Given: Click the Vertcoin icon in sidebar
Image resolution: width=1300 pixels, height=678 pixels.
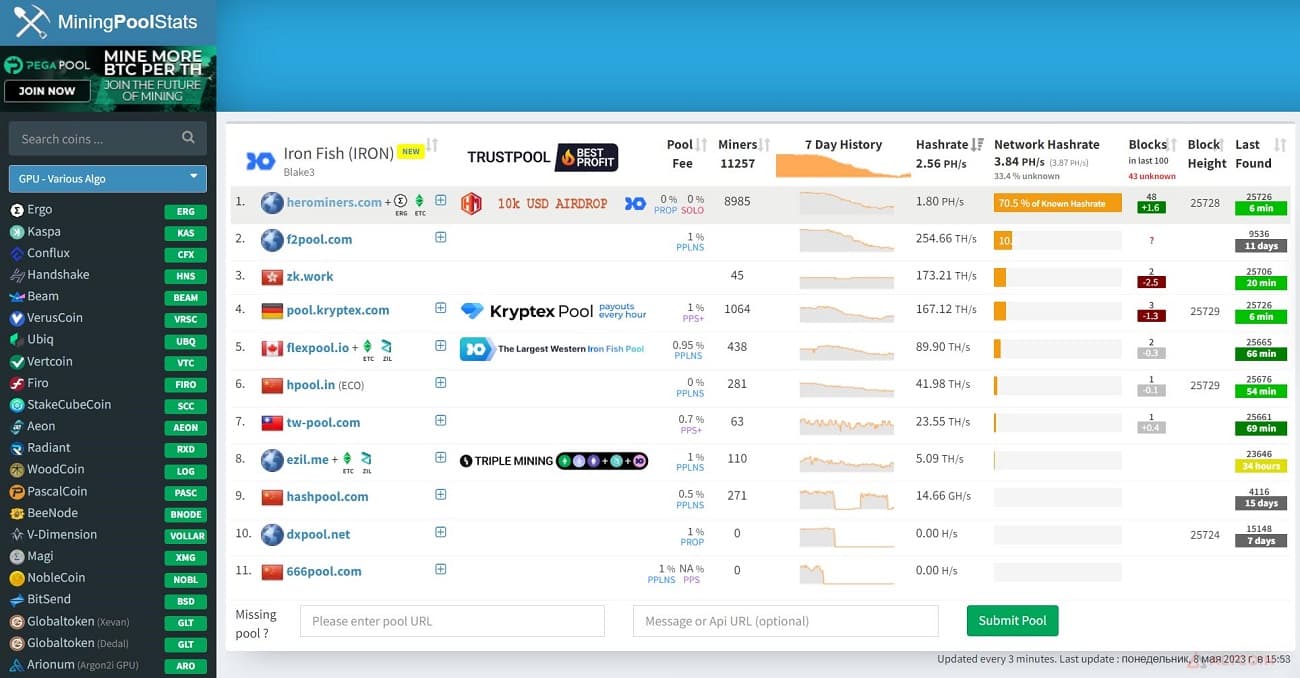Looking at the screenshot, I should coord(17,362).
